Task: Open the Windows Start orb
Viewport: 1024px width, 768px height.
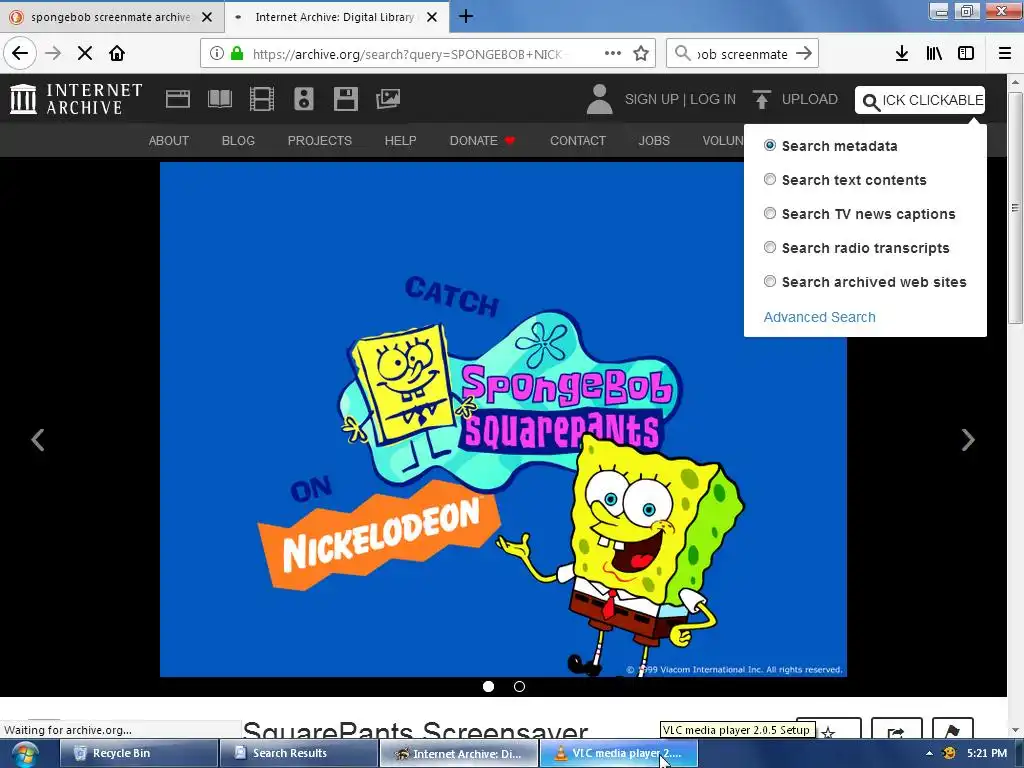Action: [x=25, y=754]
